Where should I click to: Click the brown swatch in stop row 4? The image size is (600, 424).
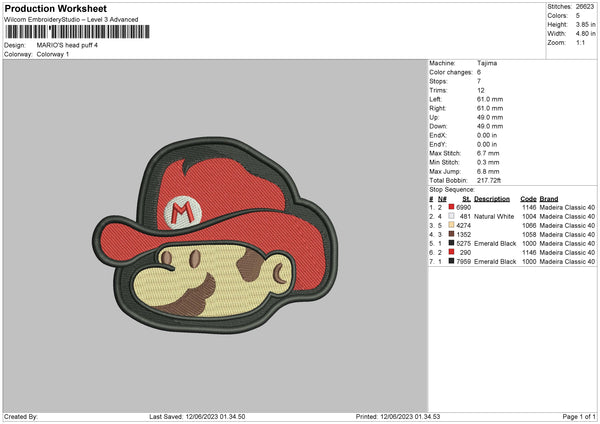click(x=452, y=234)
